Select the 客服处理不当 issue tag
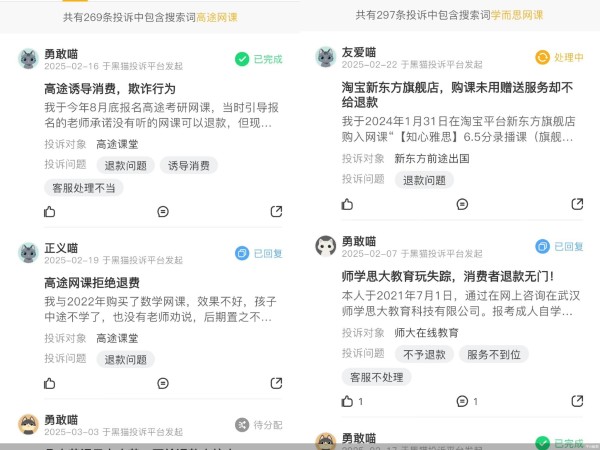Viewport: 600px width, 450px height. point(84,188)
